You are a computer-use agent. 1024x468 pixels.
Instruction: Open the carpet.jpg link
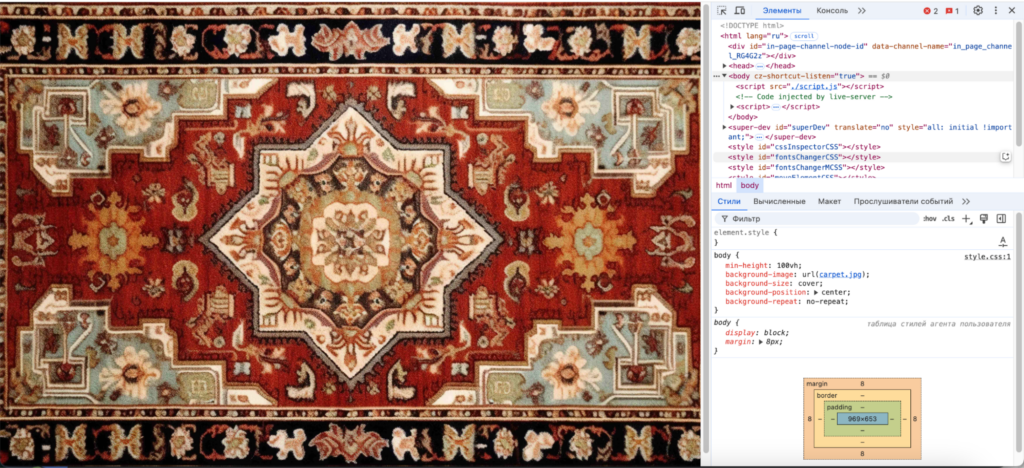[x=840, y=274]
